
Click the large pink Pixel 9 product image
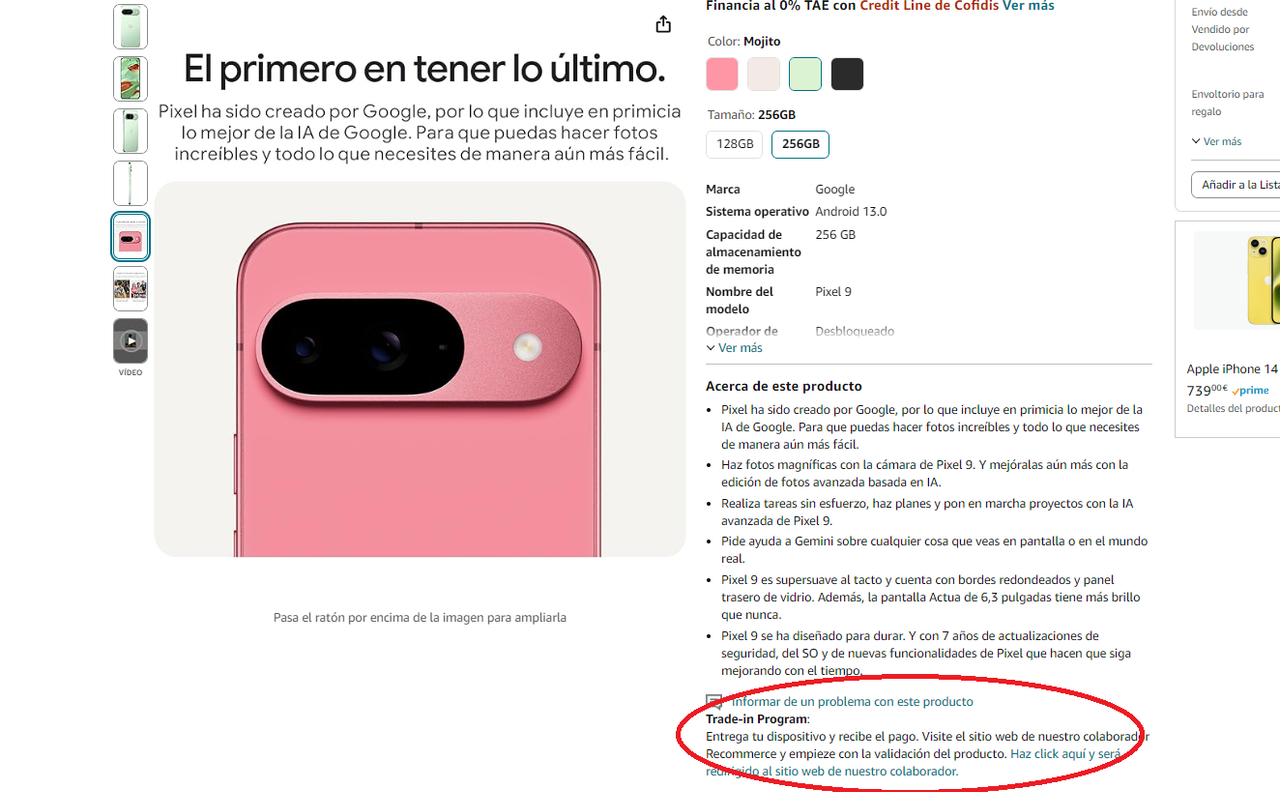[420, 369]
